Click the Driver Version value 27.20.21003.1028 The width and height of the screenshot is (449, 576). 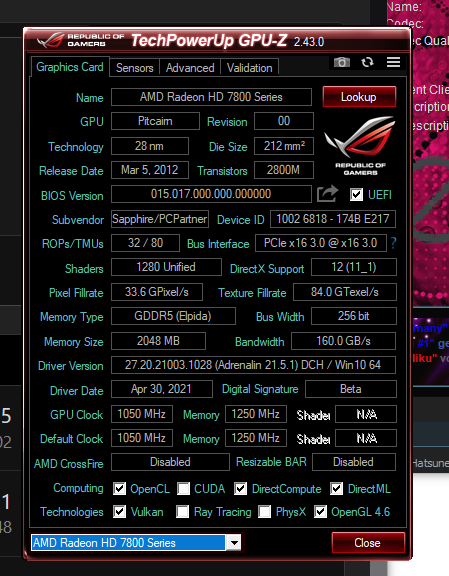coord(254,365)
